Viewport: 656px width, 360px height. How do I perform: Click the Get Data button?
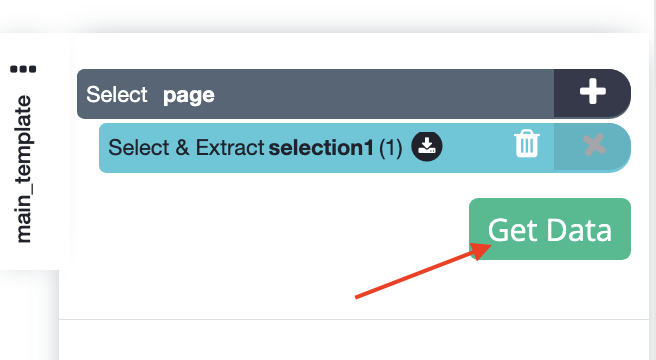[550, 229]
